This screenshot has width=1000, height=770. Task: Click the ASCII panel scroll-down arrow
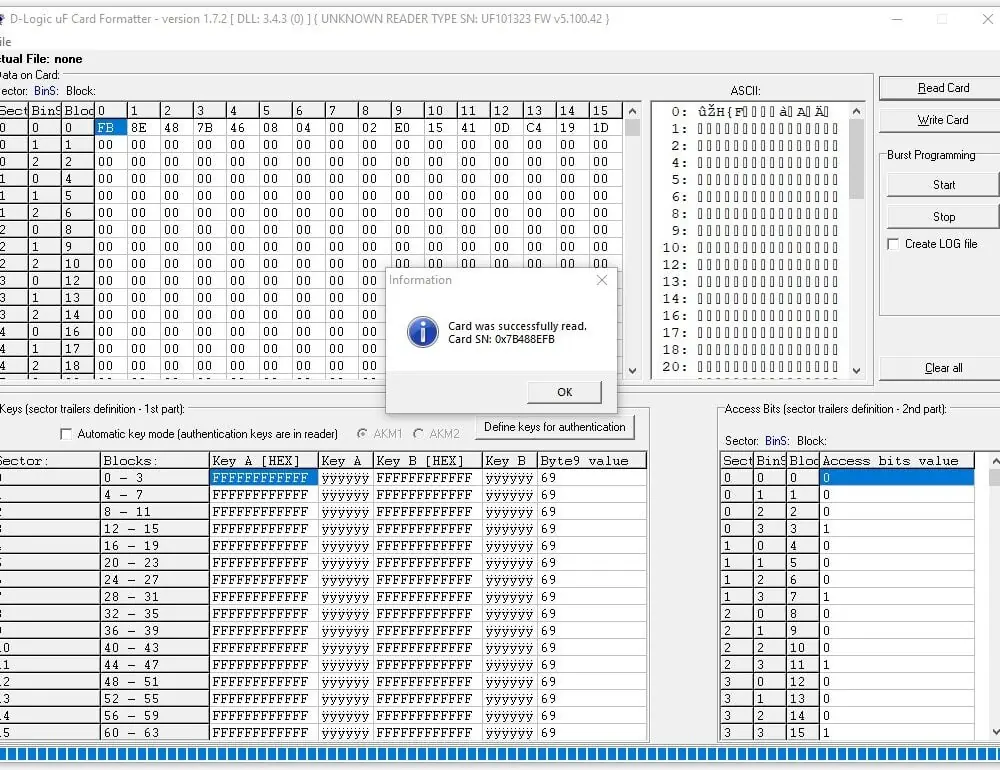857,371
